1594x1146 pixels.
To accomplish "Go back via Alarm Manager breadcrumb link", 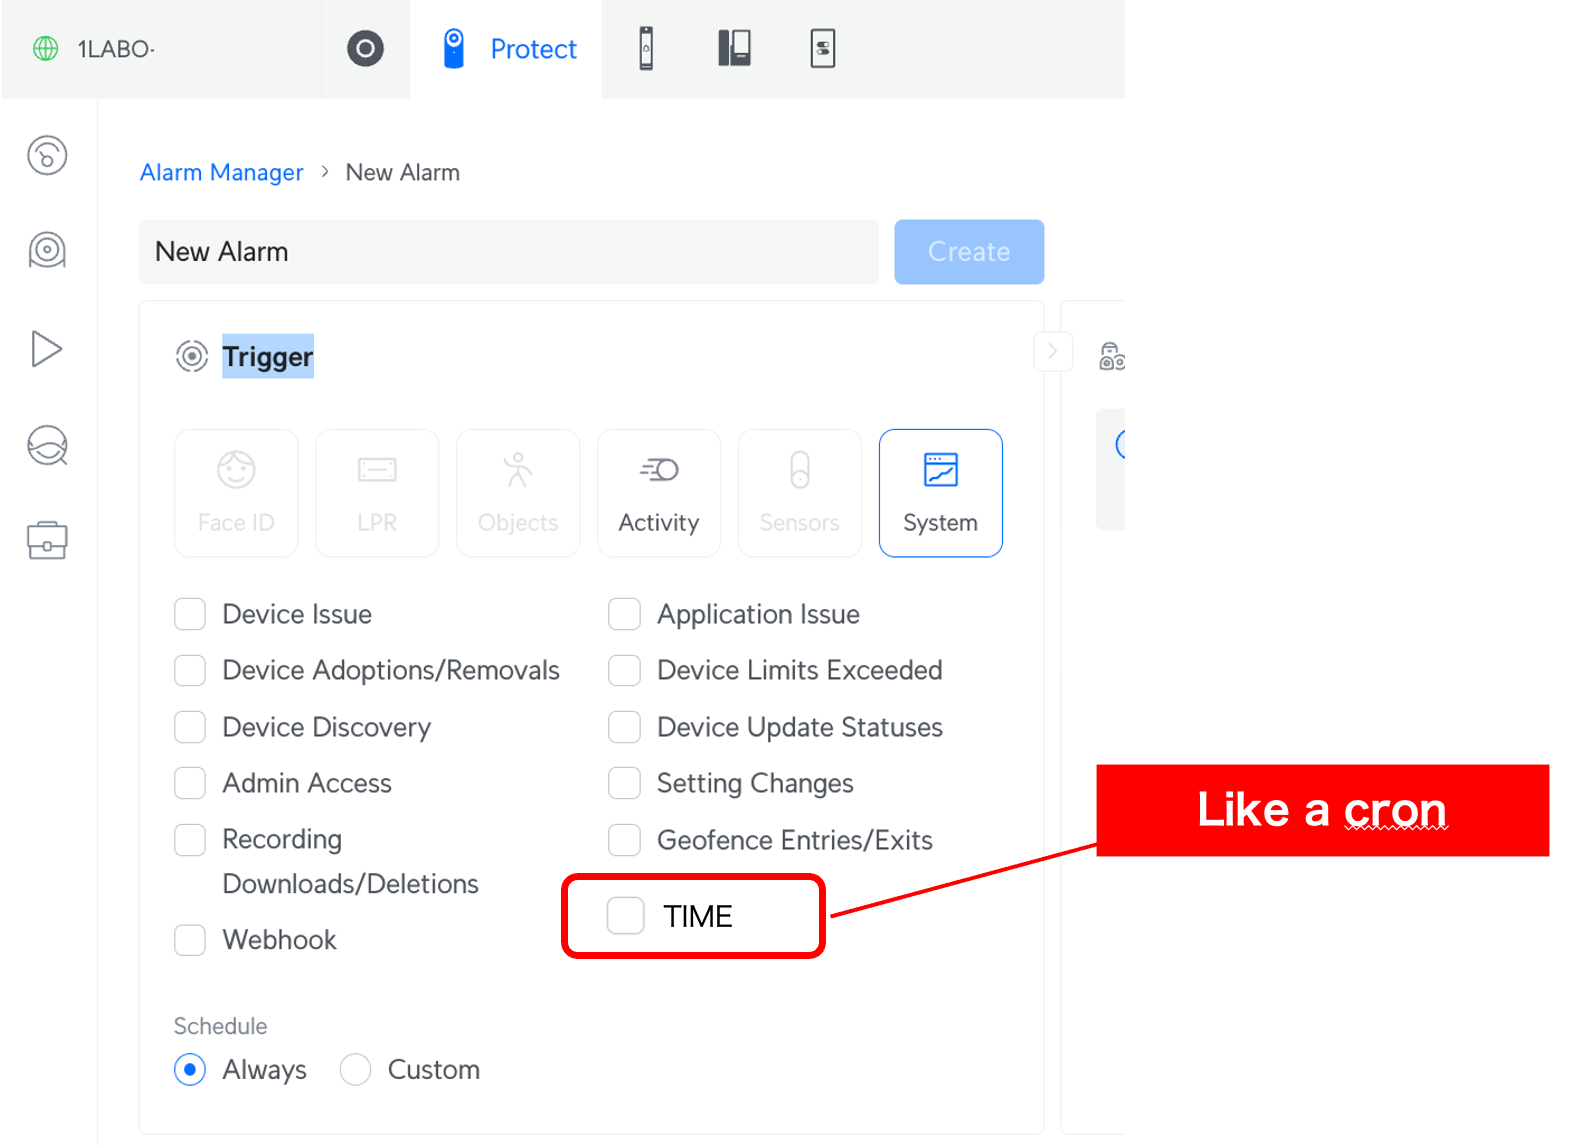I will point(221,173).
